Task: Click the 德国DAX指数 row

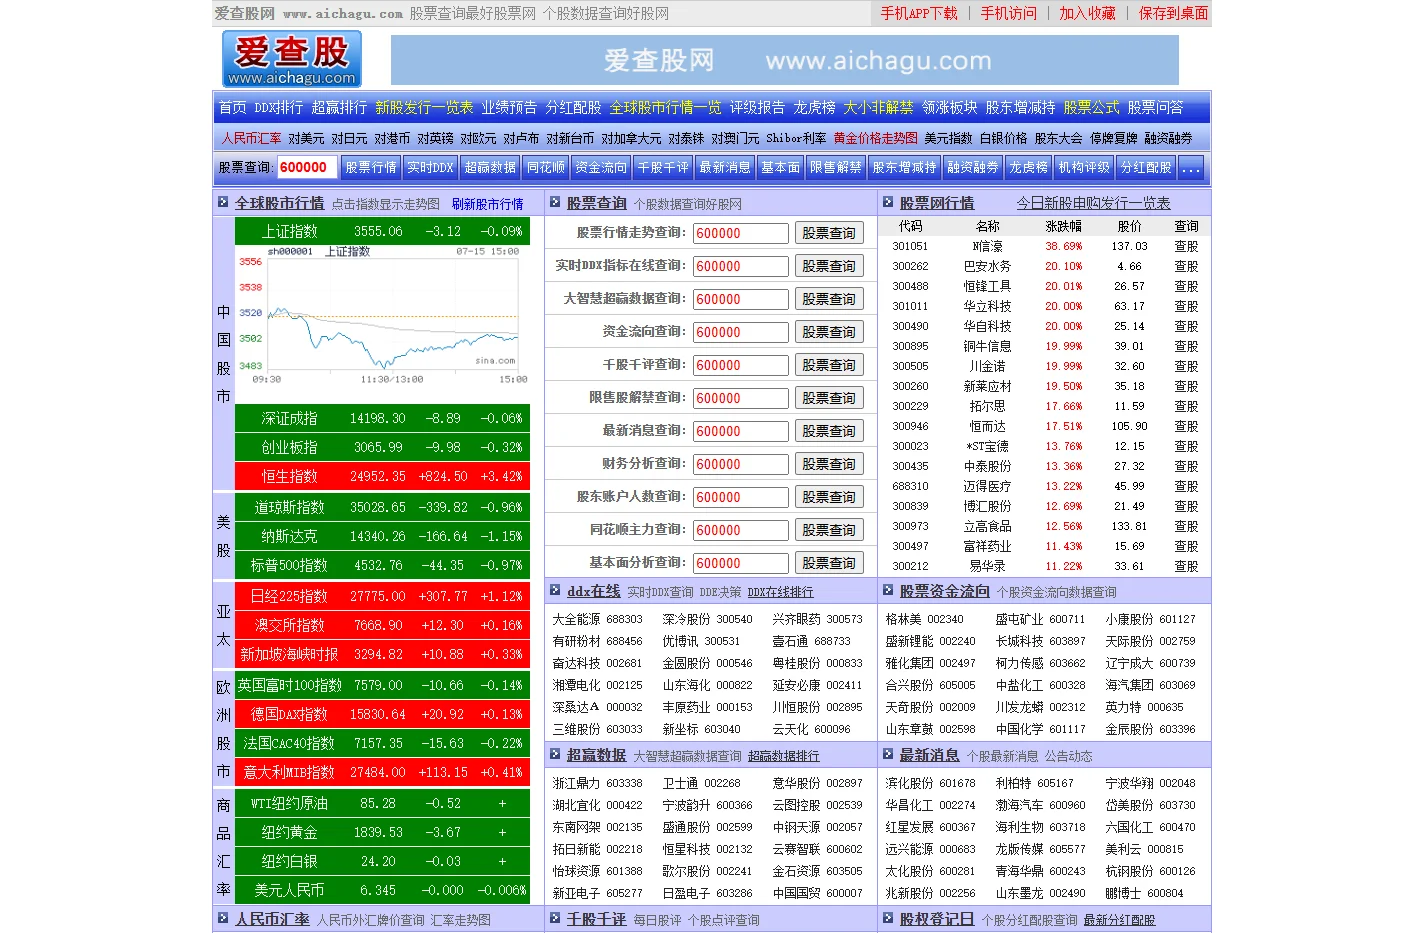Action: point(382,714)
